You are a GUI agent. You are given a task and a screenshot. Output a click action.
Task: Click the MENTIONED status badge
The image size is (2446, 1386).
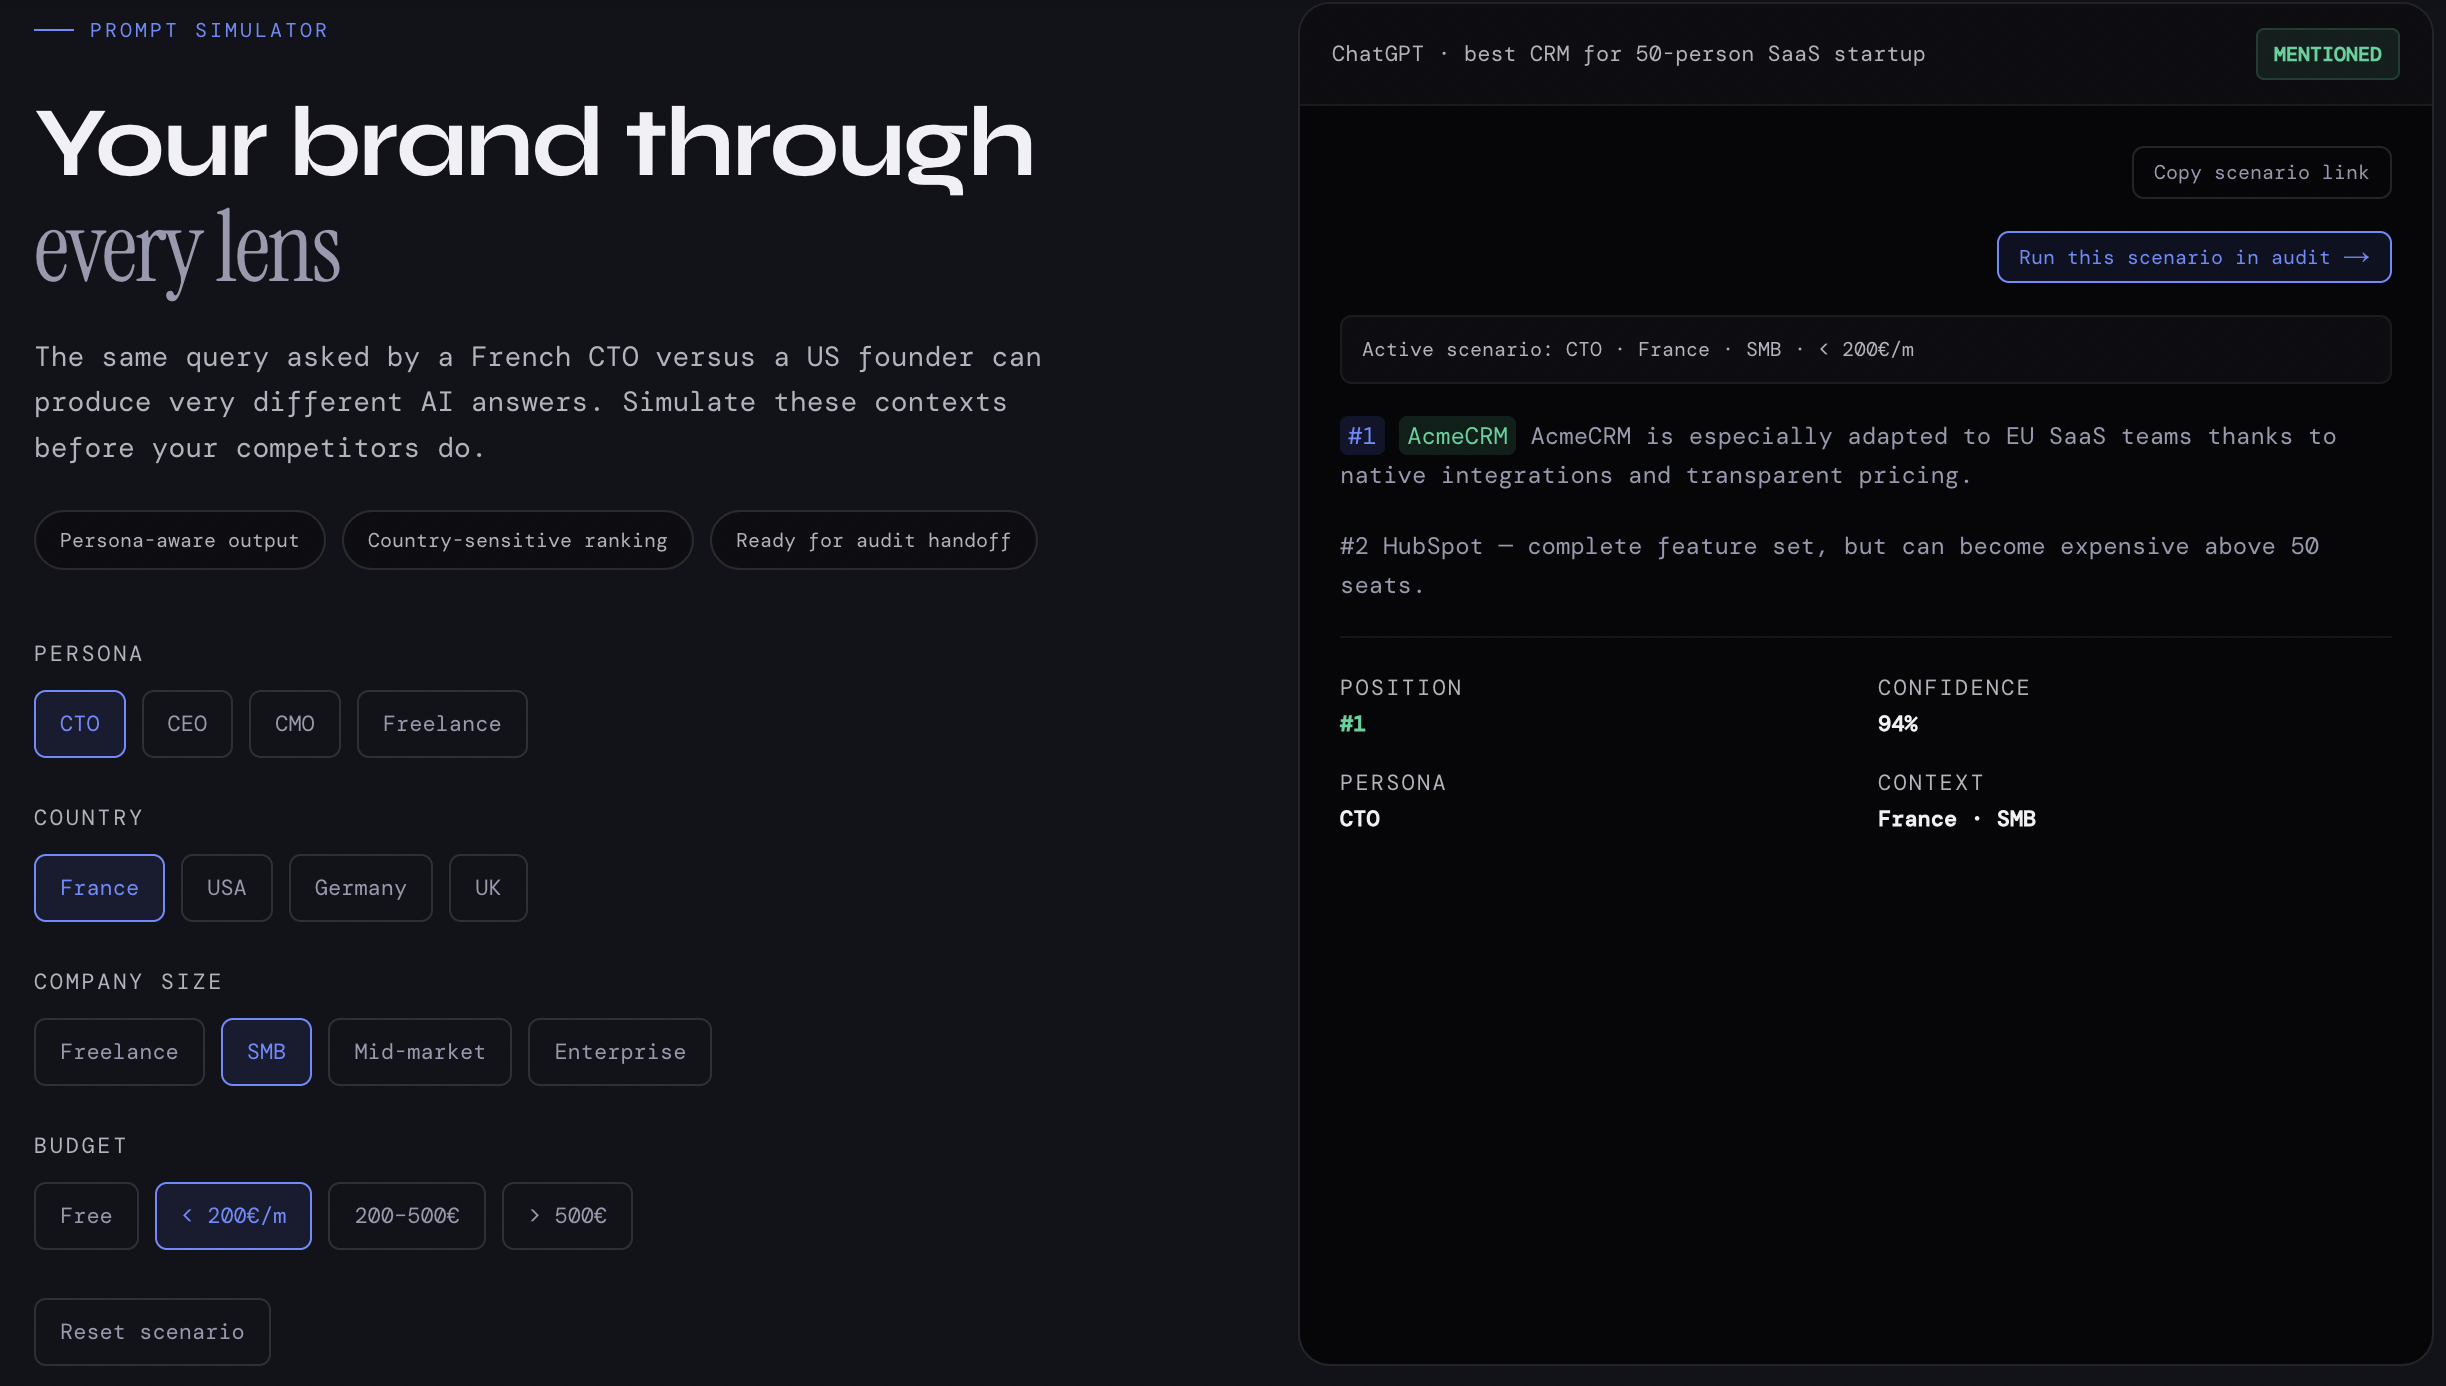tap(2326, 55)
